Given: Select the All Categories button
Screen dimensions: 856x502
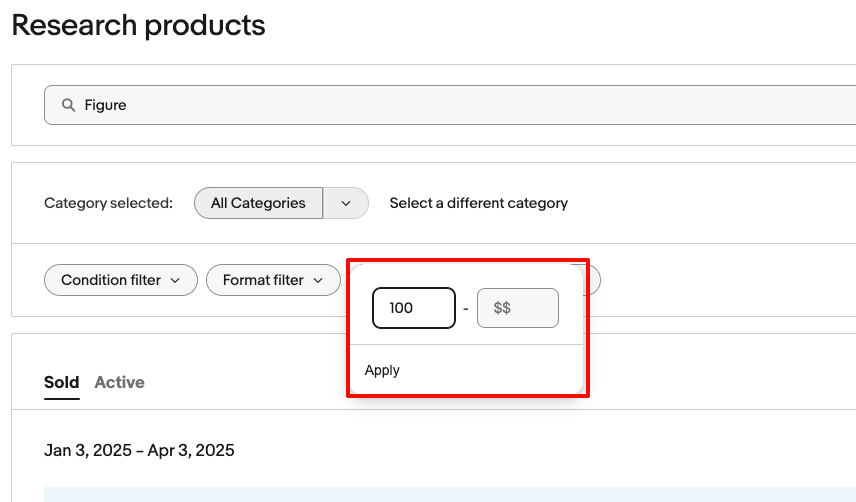Looking at the screenshot, I should click(x=258, y=203).
